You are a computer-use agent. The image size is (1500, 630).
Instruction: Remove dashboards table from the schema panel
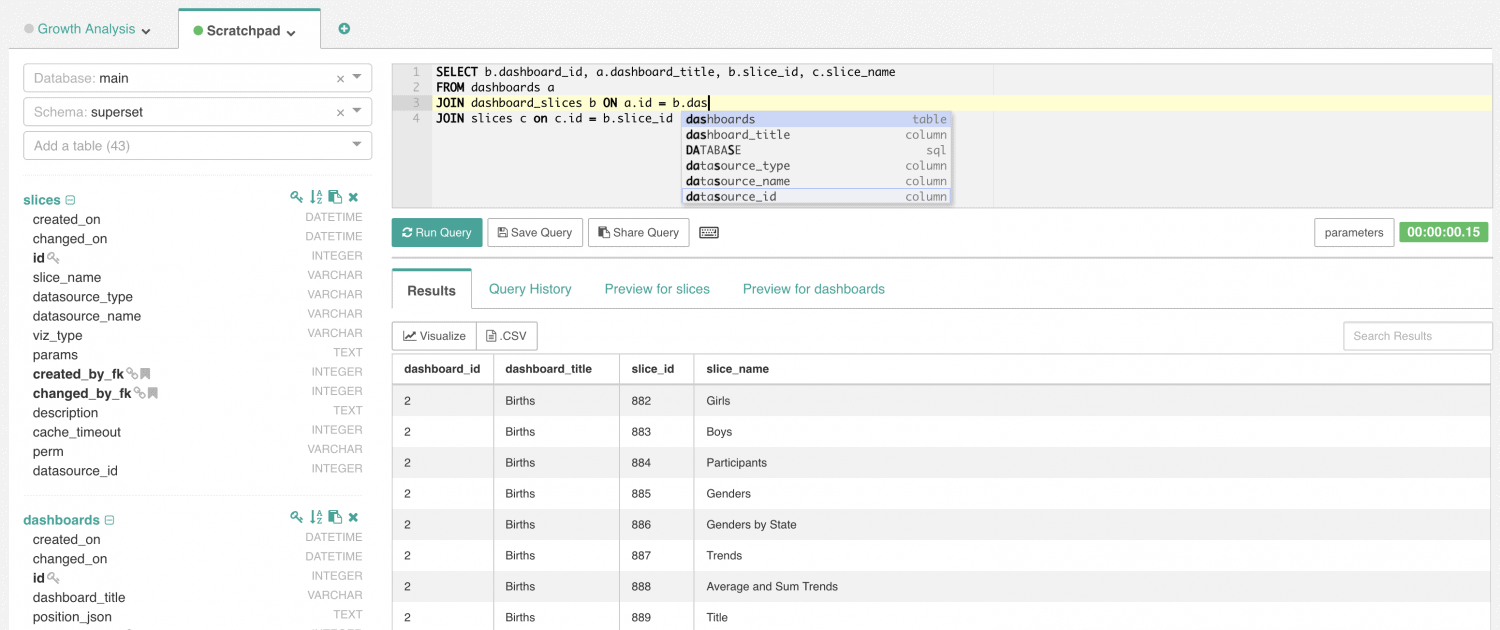click(x=353, y=518)
